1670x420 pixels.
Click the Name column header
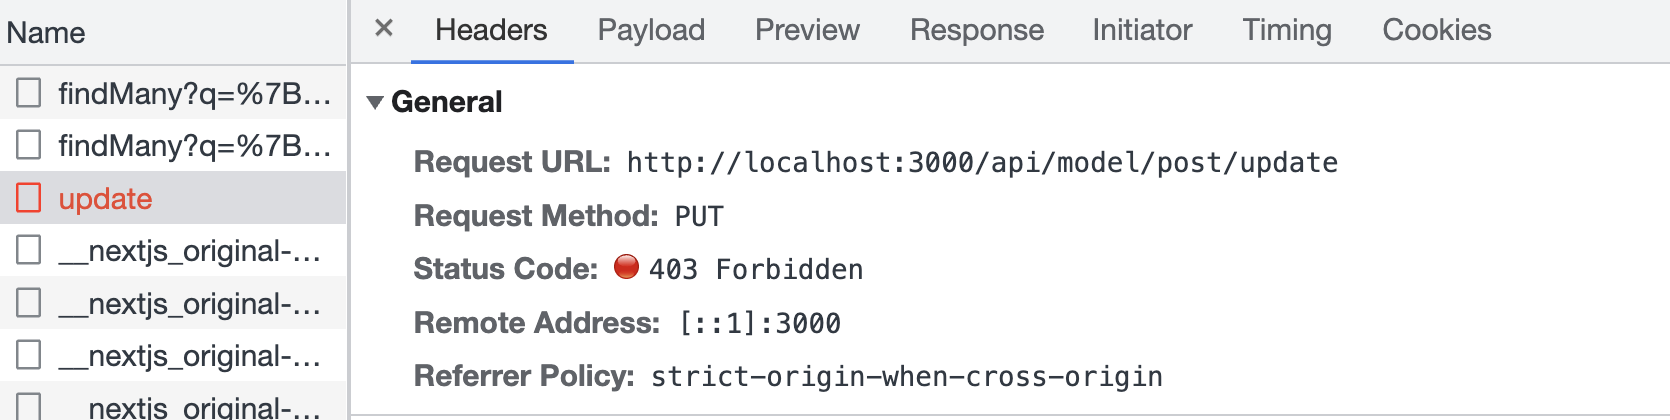[x=46, y=33]
